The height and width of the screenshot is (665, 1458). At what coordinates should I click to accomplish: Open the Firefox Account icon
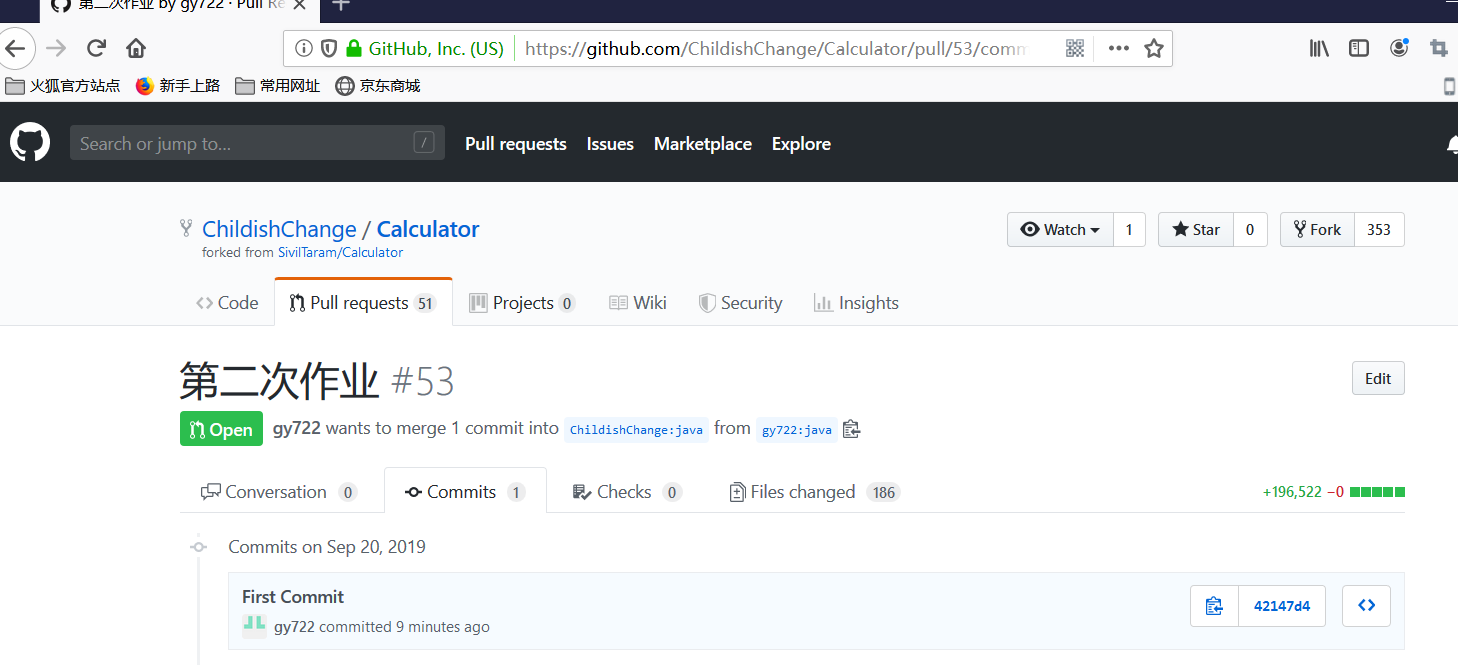pos(1399,47)
